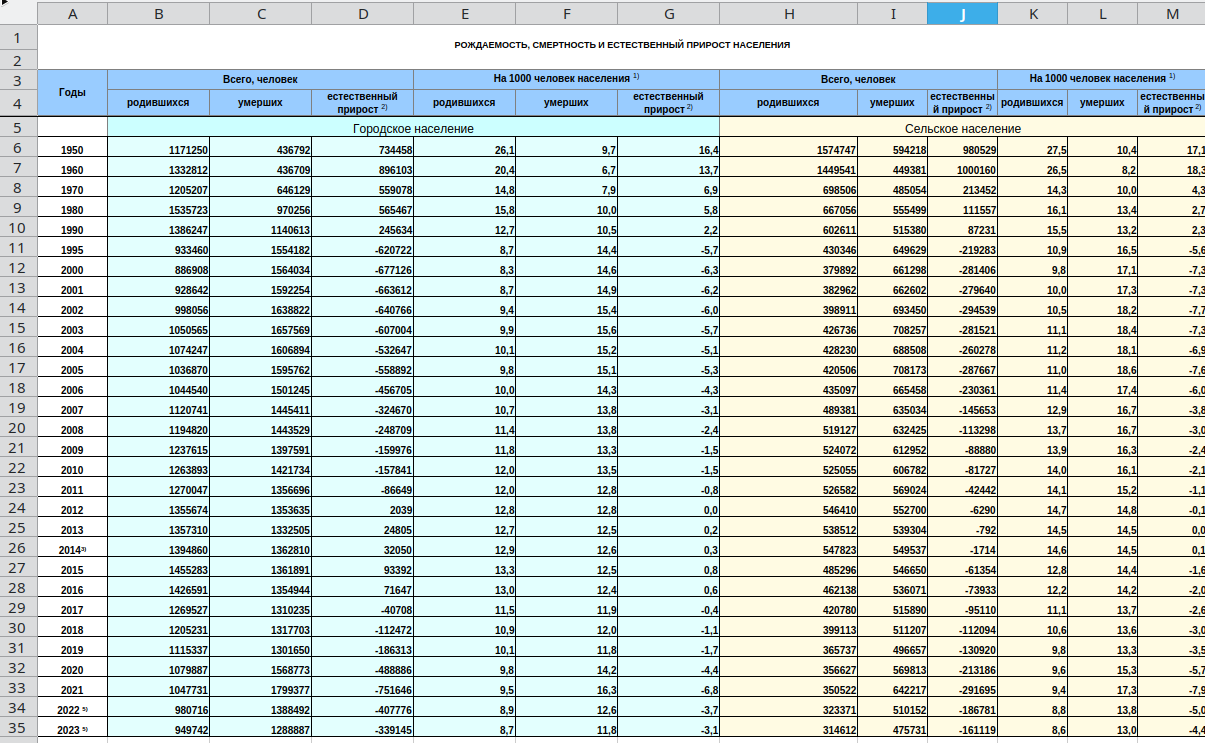The width and height of the screenshot is (1205, 743).
Task: Click 'На 1000 человек населения' header above column F
Action: pos(566,79)
